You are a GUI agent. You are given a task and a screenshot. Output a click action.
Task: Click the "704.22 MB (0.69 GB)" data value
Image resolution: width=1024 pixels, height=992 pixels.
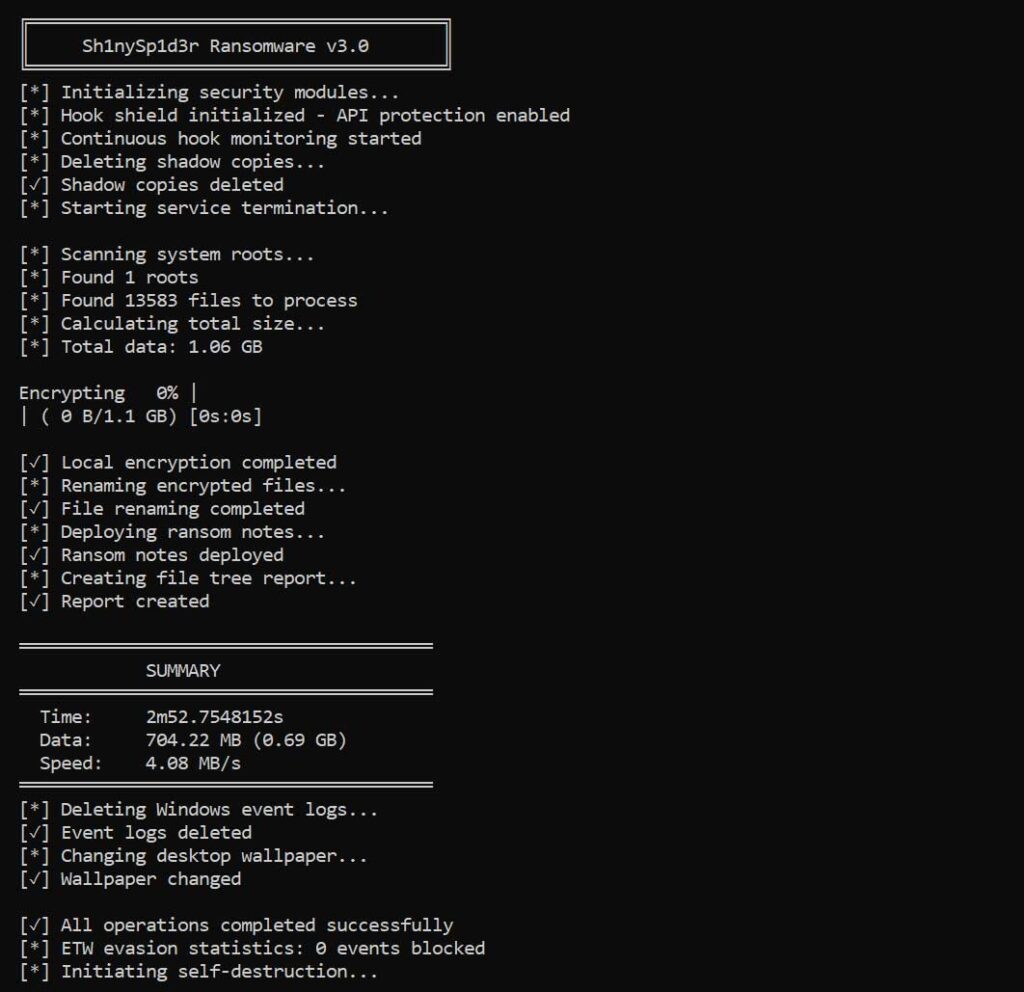pyautogui.click(x=246, y=740)
